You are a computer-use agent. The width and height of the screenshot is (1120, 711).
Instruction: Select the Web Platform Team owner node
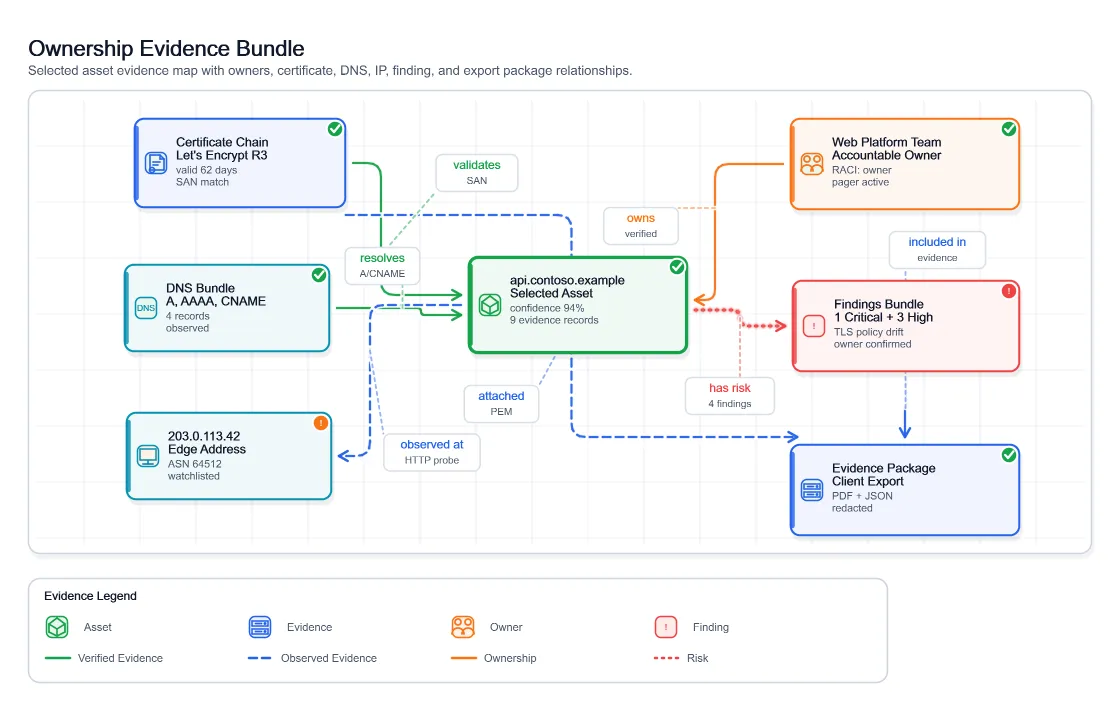(x=905, y=164)
